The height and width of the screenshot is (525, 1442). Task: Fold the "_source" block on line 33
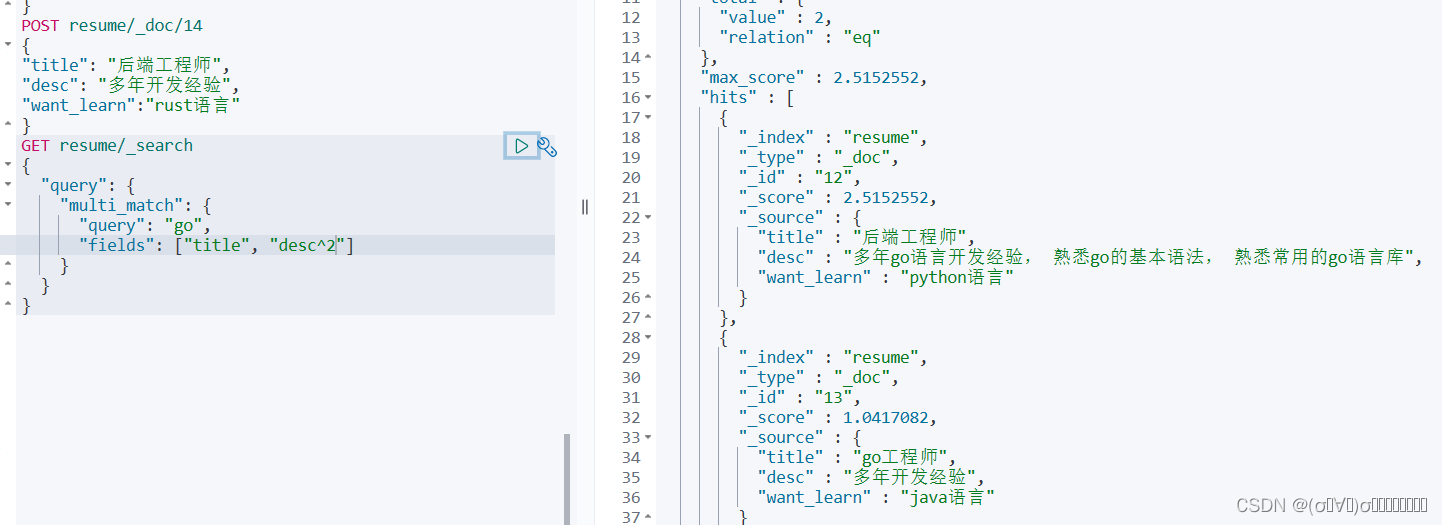tap(648, 437)
